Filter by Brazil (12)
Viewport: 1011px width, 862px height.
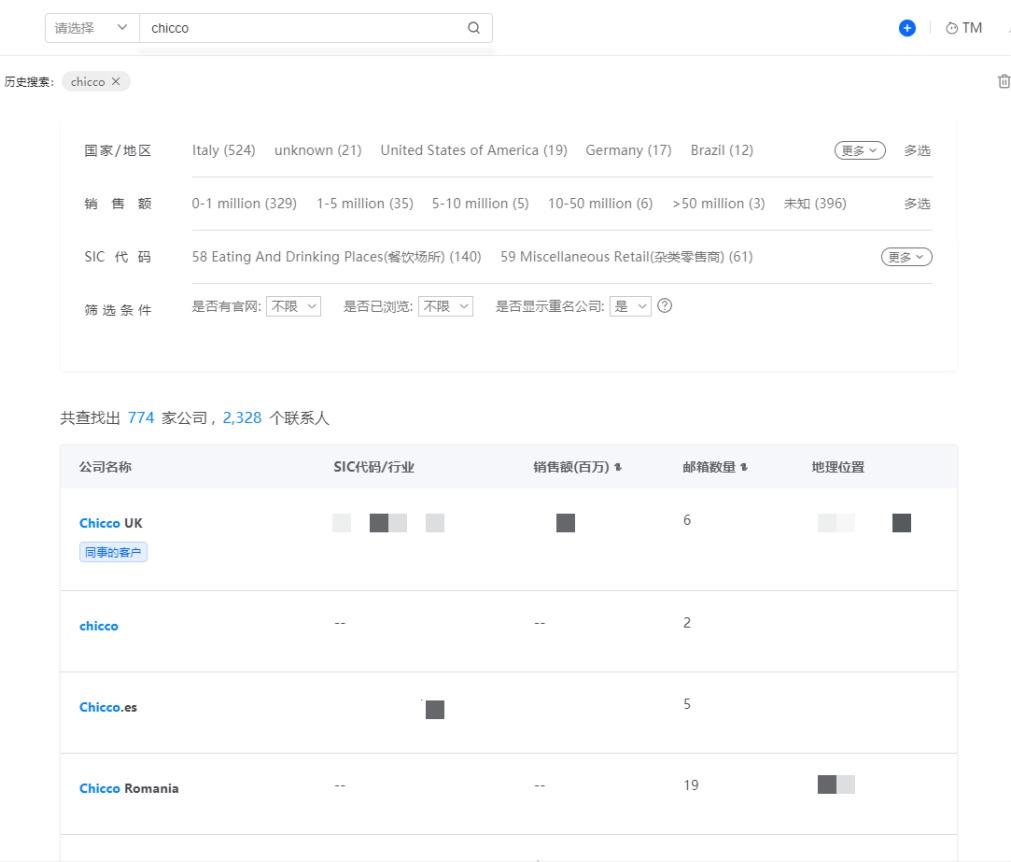pos(721,150)
